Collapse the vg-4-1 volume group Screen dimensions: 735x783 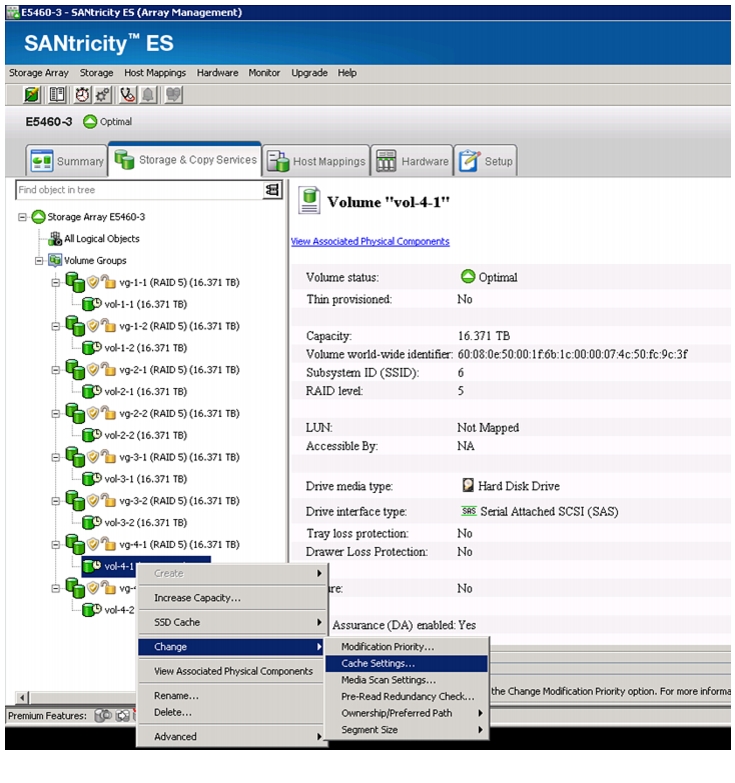click(x=55, y=545)
